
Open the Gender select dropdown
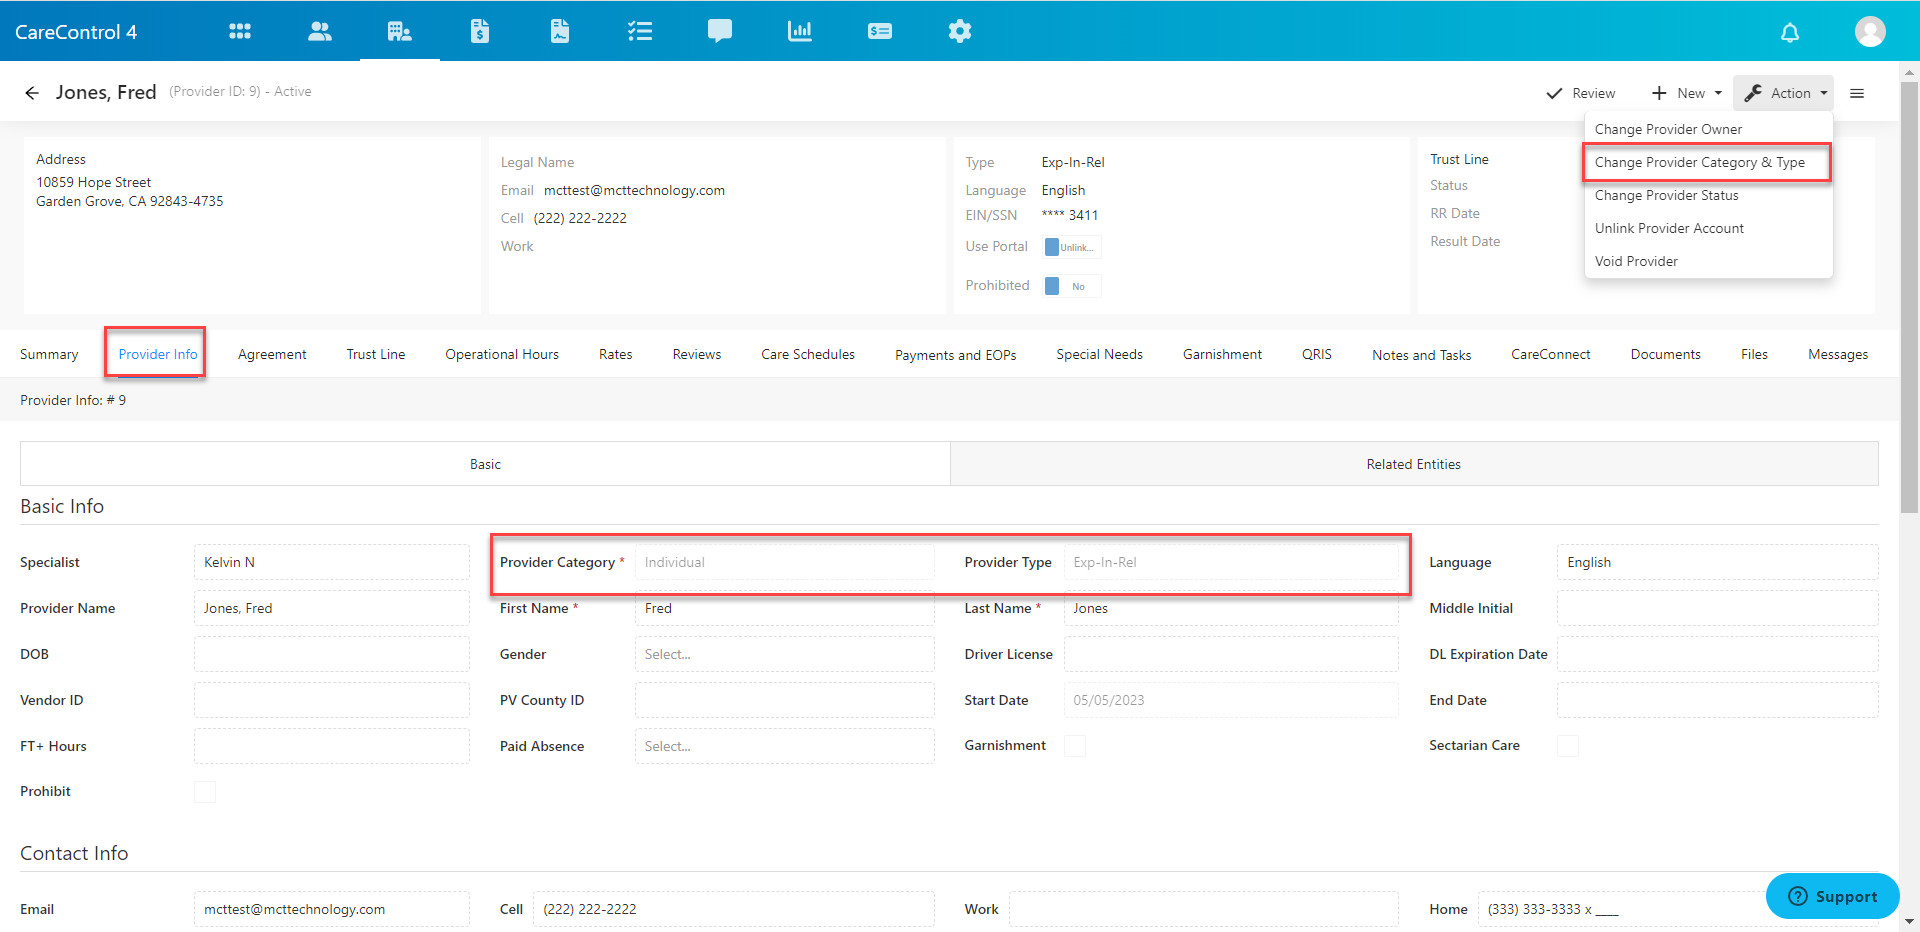coord(784,654)
